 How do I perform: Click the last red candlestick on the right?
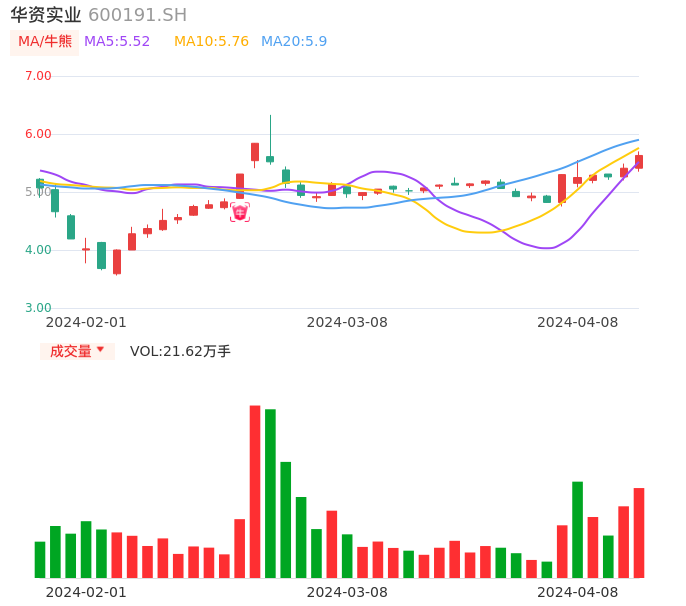pos(638,162)
